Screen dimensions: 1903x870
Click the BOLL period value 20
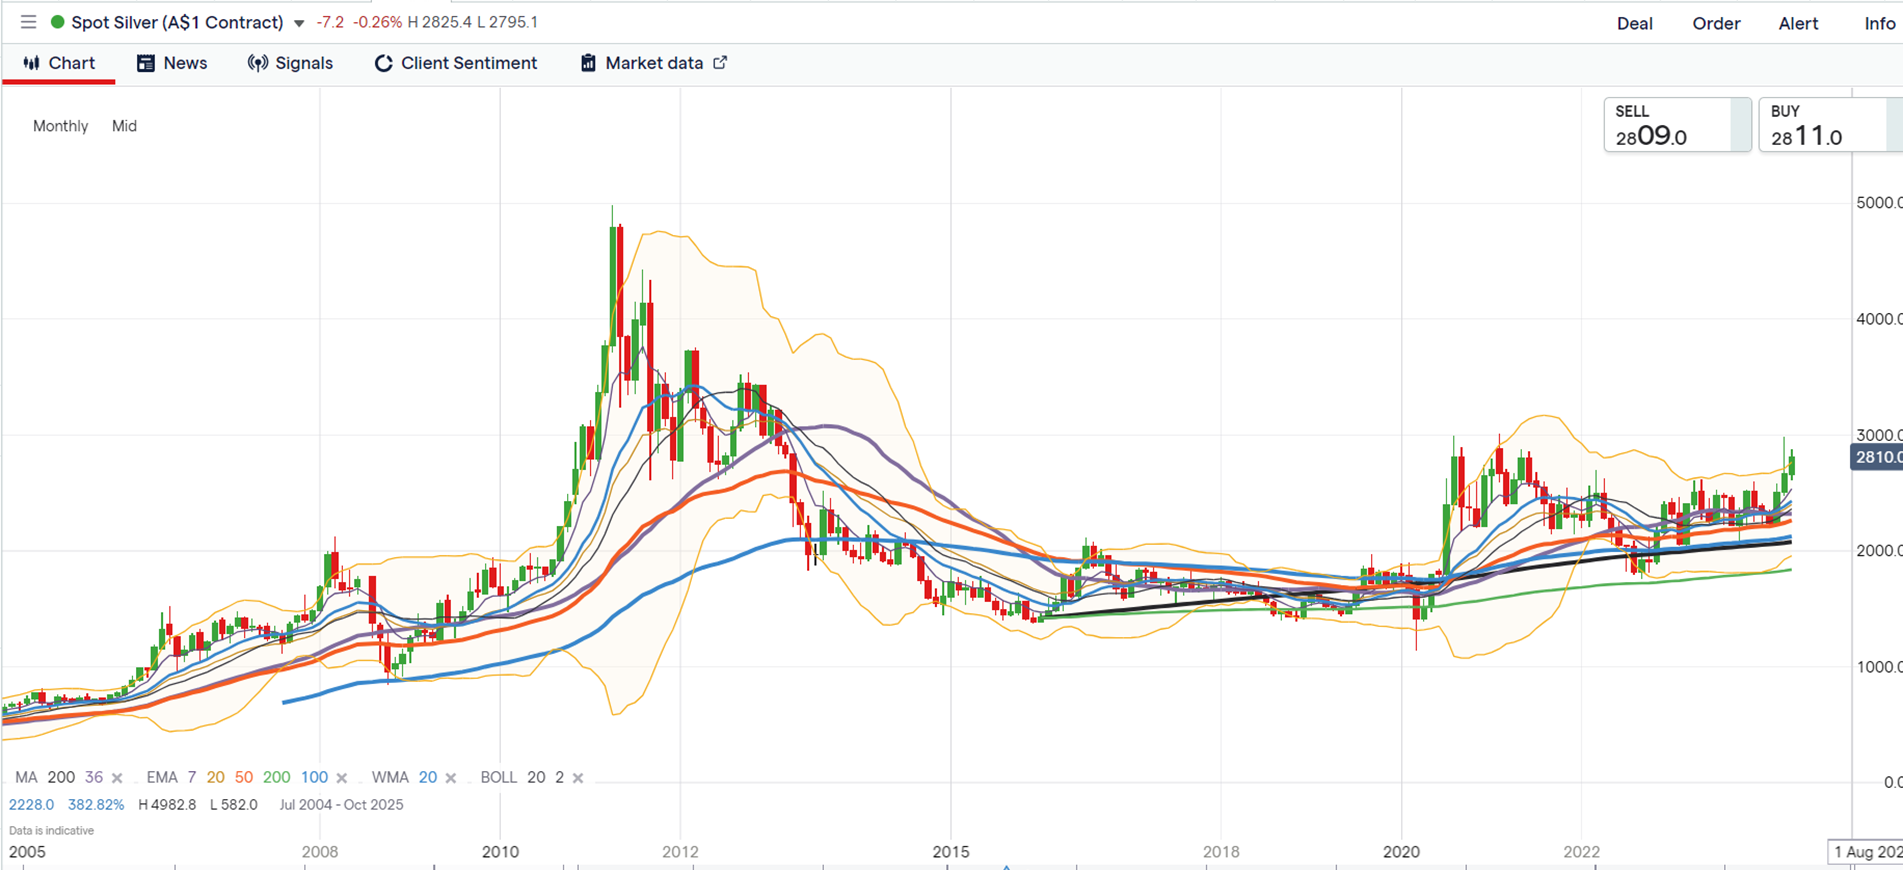(536, 777)
